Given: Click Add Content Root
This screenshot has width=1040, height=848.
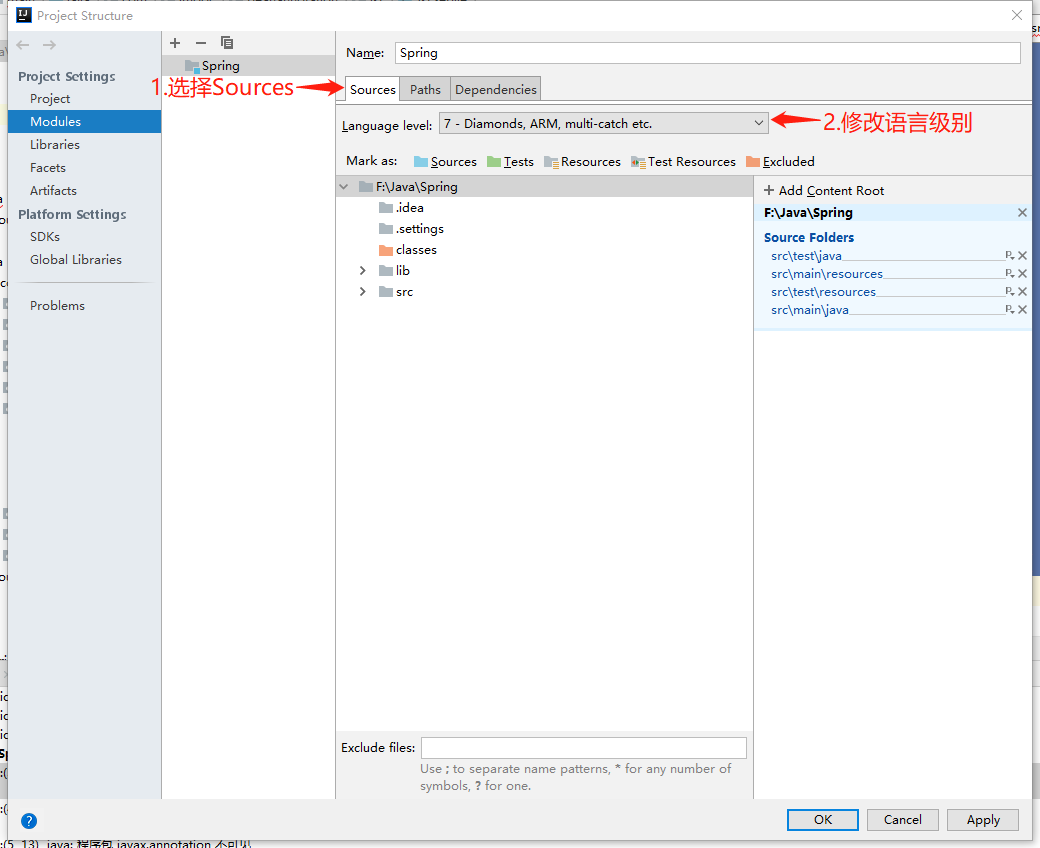Looking at the screenshot, I should (x=824, y=191).
